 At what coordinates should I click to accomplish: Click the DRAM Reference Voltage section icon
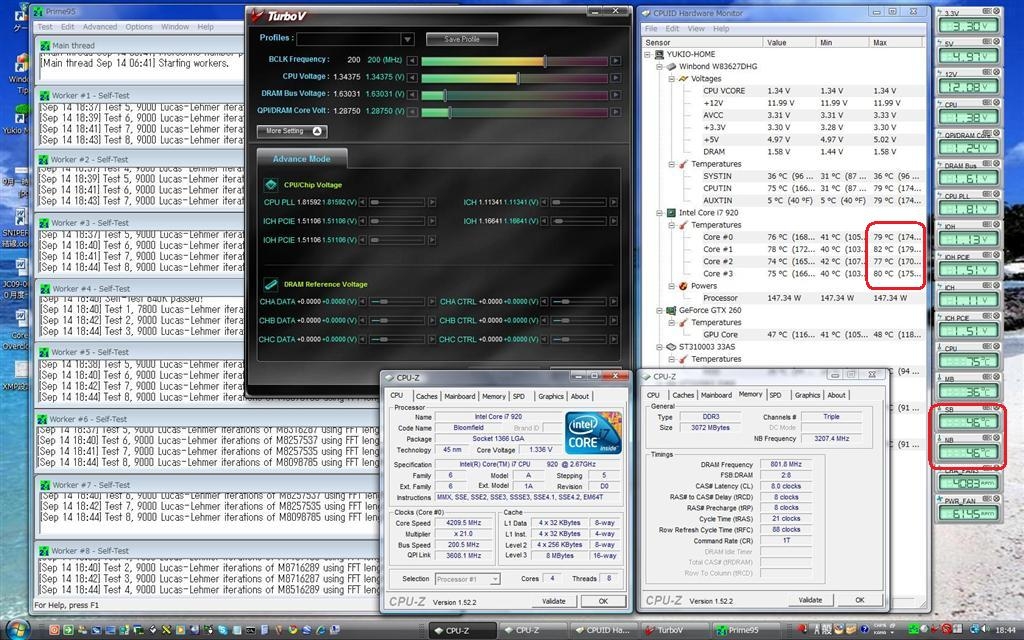coord(270,285)
